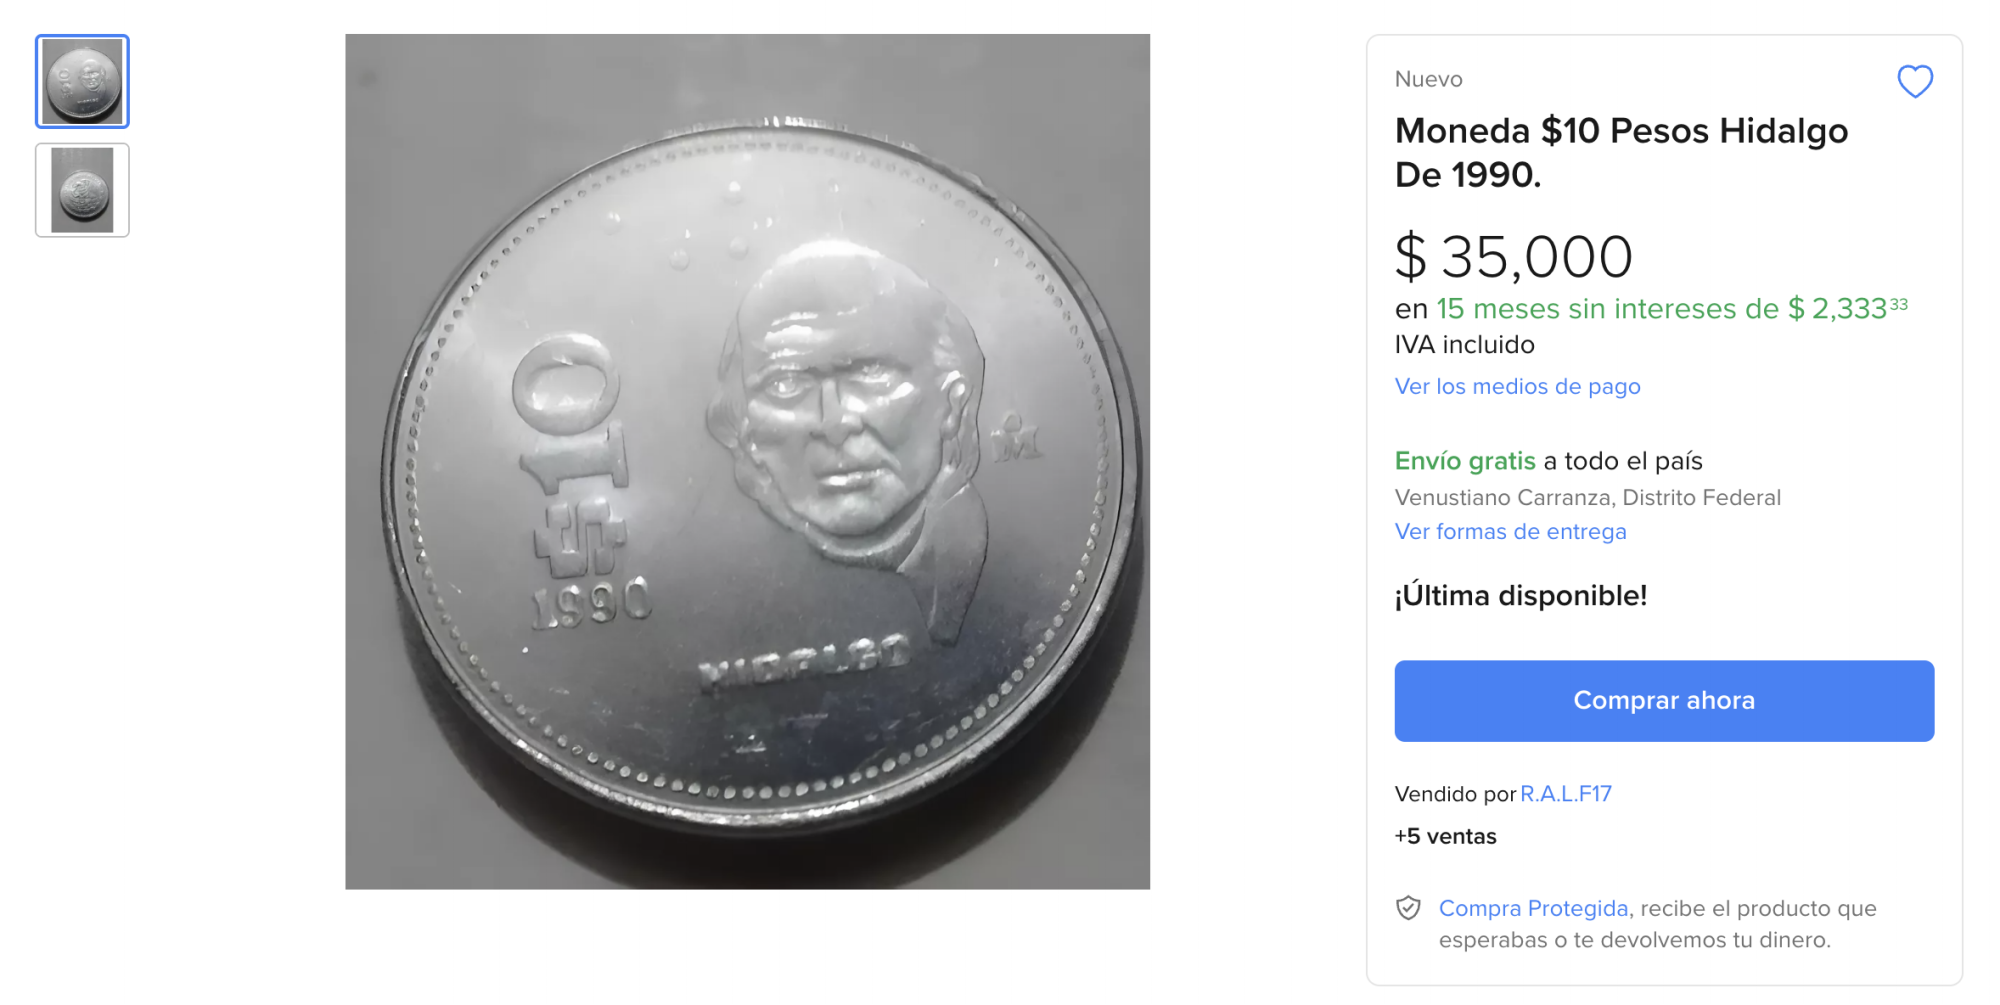The height and width of the screenshot is (1005, 2000).
Task: Click the IVA incluido text
Action: pyautogui.click(x=1464, y=345)
